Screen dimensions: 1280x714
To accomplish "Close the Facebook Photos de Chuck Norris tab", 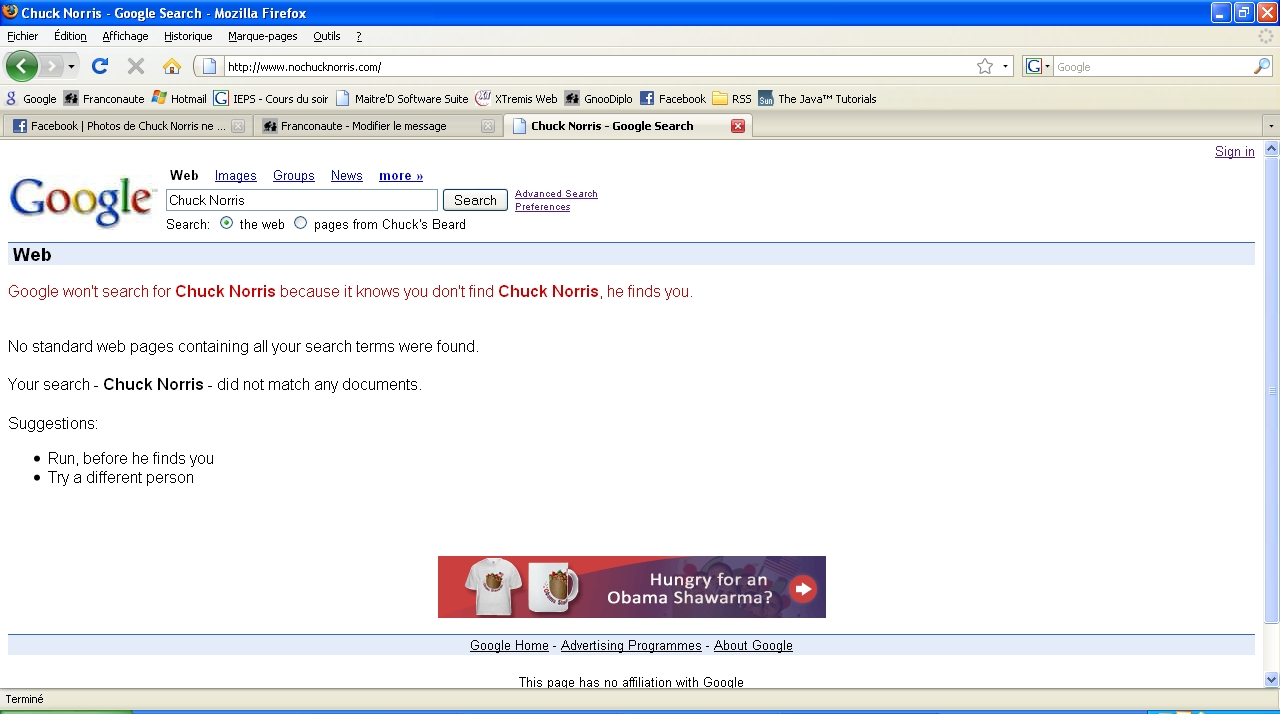I will 238,126.
